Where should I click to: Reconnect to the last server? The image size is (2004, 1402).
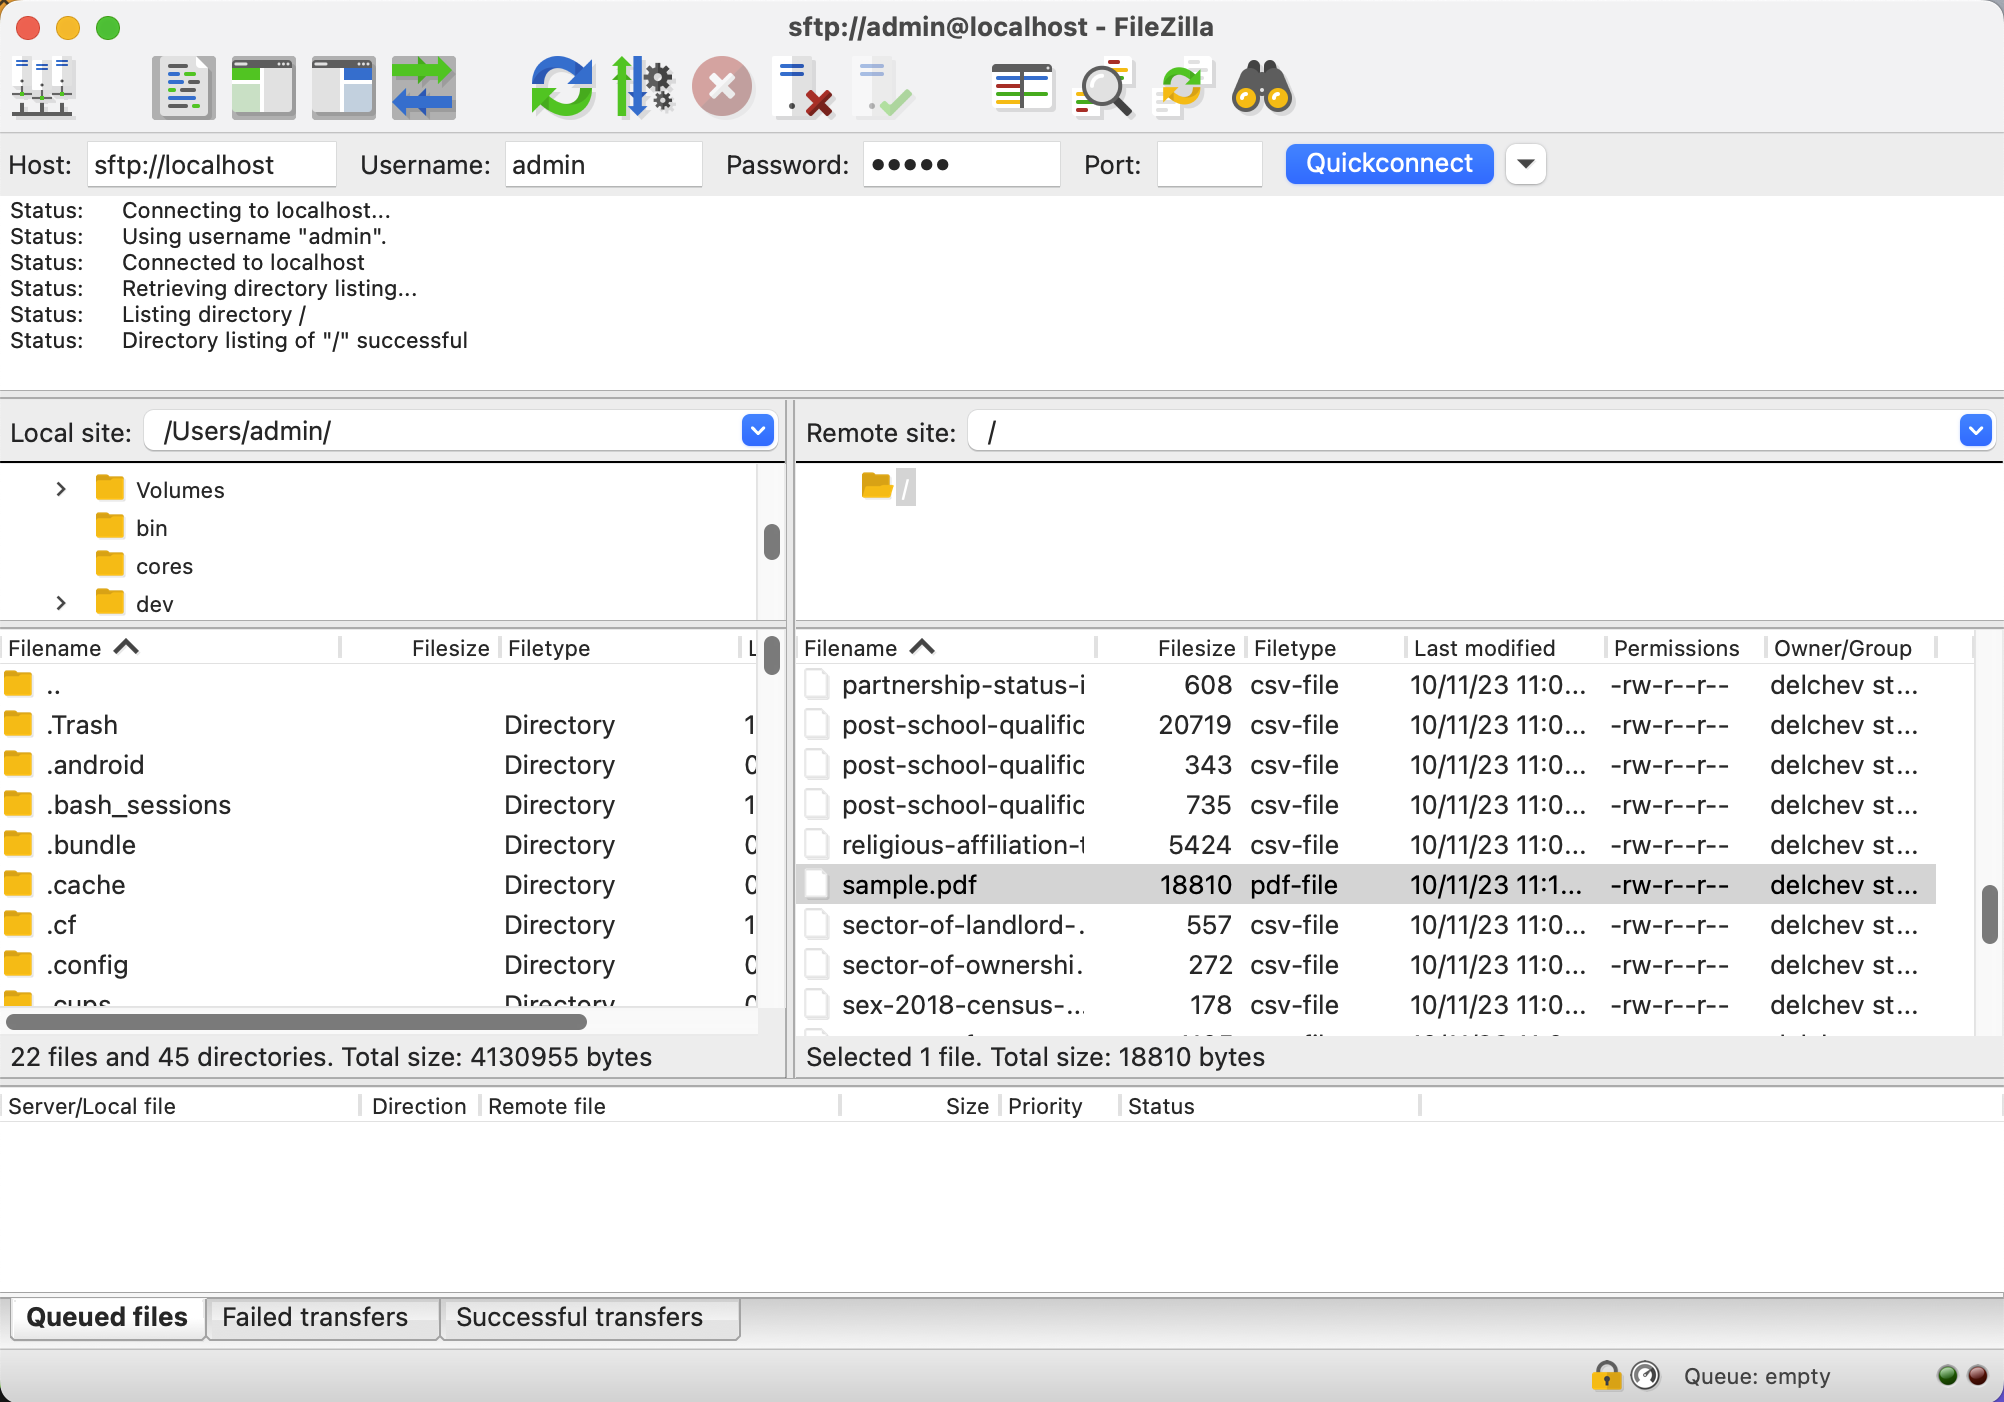point(883,88)
